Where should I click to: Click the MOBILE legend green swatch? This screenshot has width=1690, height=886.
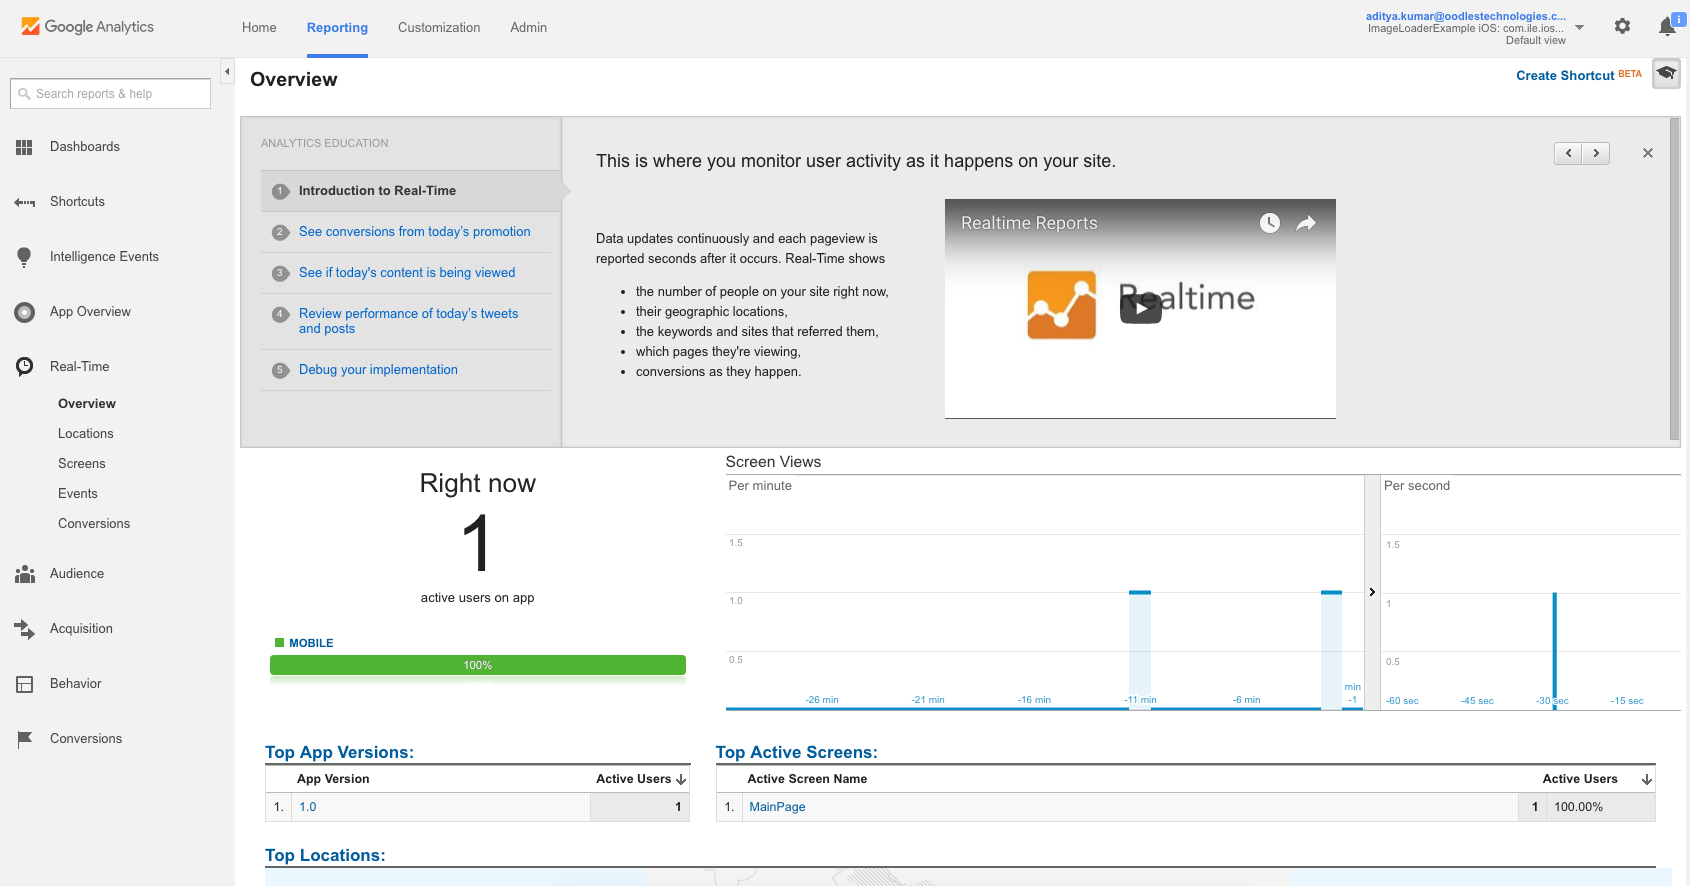point(280,643)
